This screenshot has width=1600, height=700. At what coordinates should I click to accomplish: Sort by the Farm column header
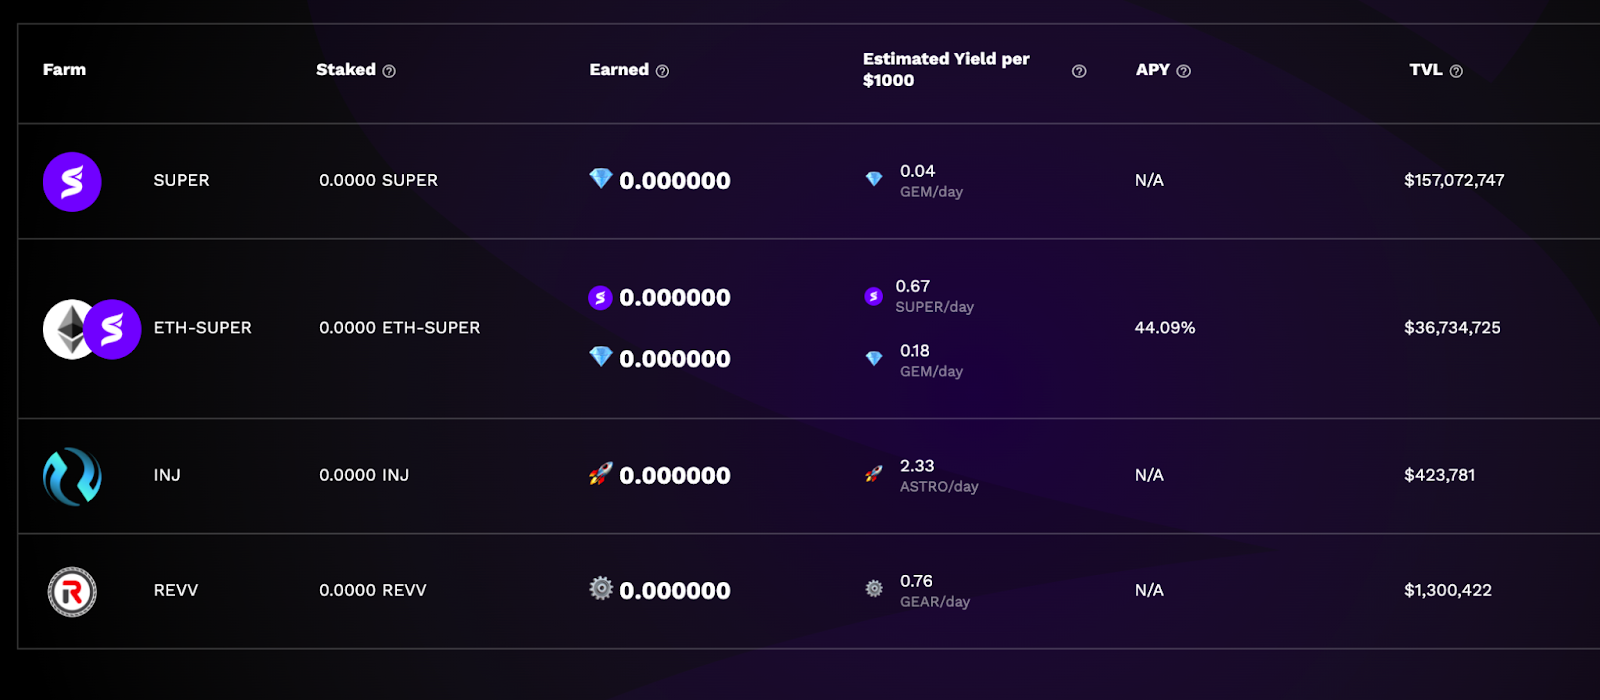pos(64,70)
